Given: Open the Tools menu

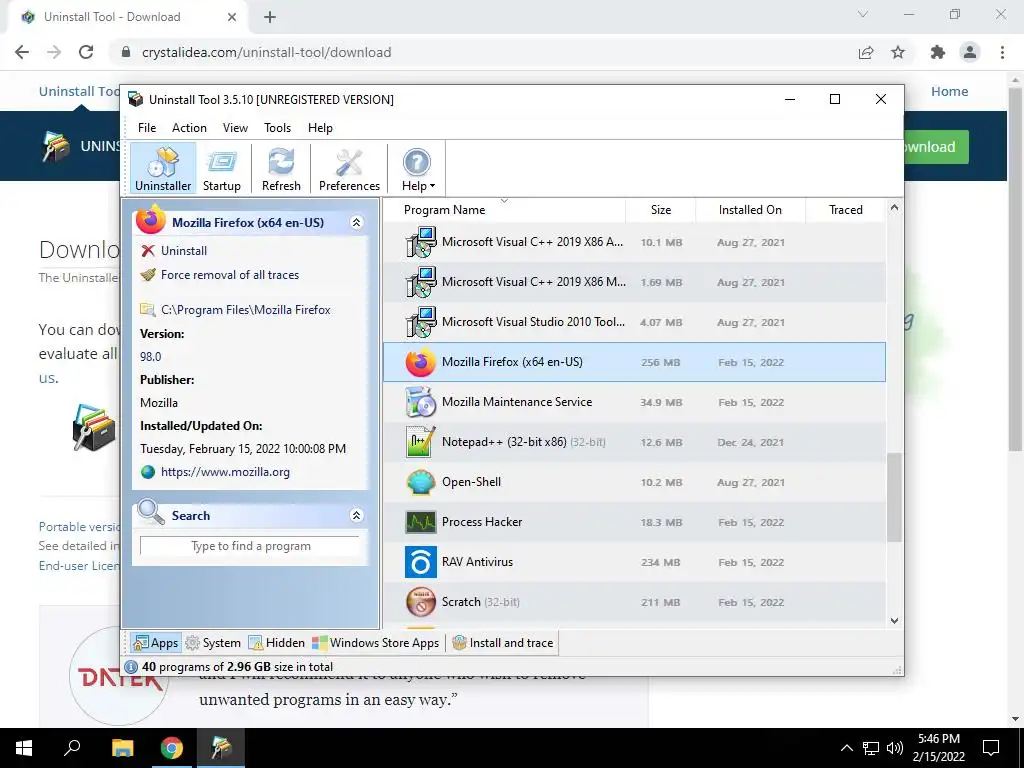Looking at the screenshot, I should click(x=278, y=128).
